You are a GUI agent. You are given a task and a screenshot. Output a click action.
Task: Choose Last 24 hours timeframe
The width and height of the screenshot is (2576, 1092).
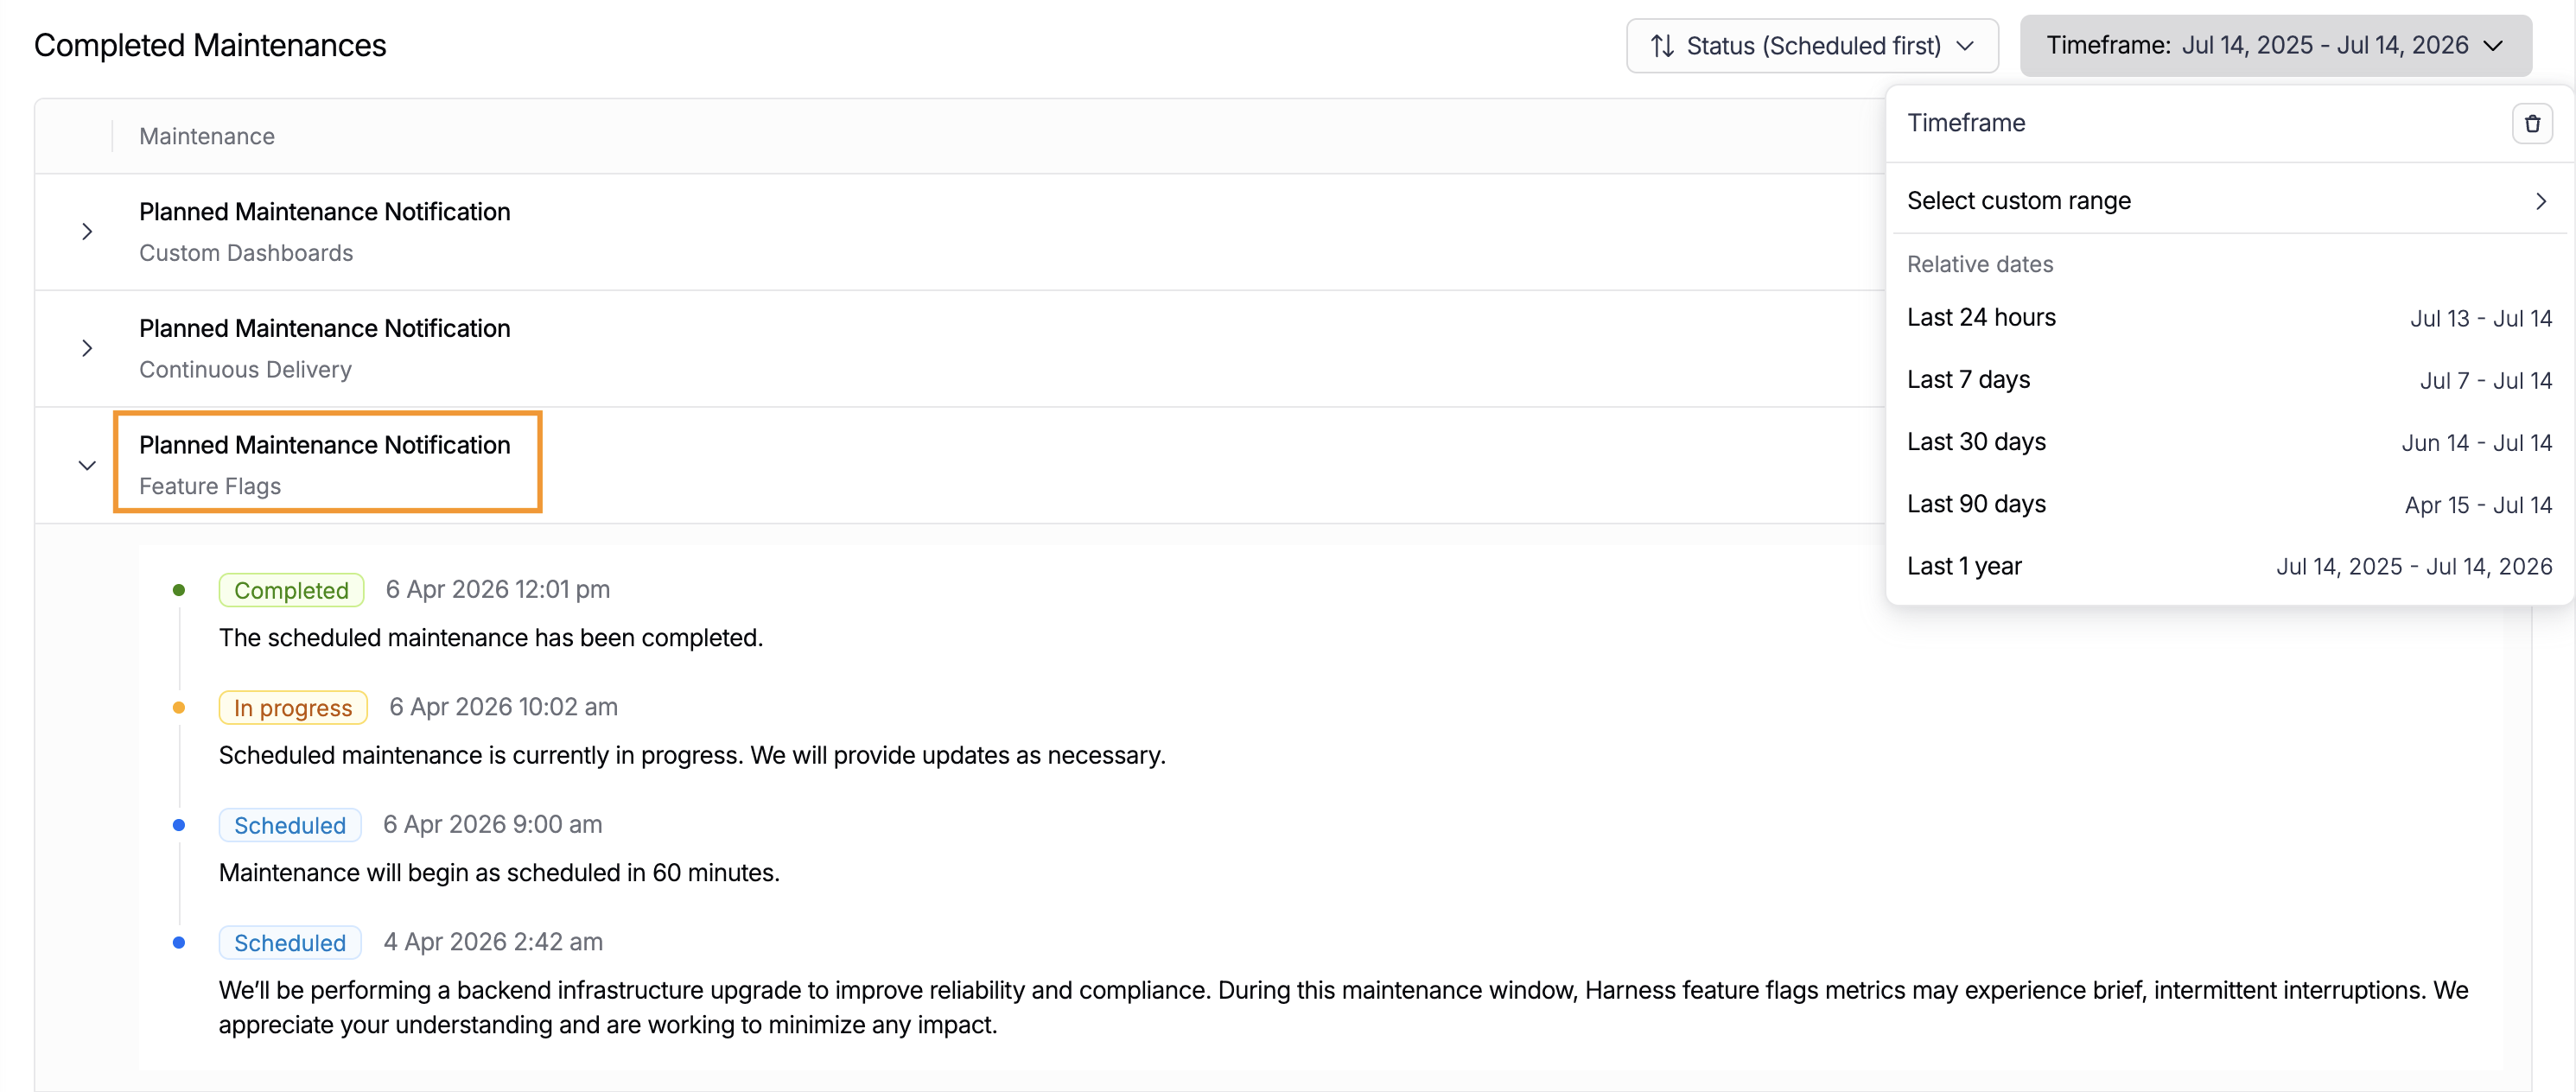[2229, 318]
